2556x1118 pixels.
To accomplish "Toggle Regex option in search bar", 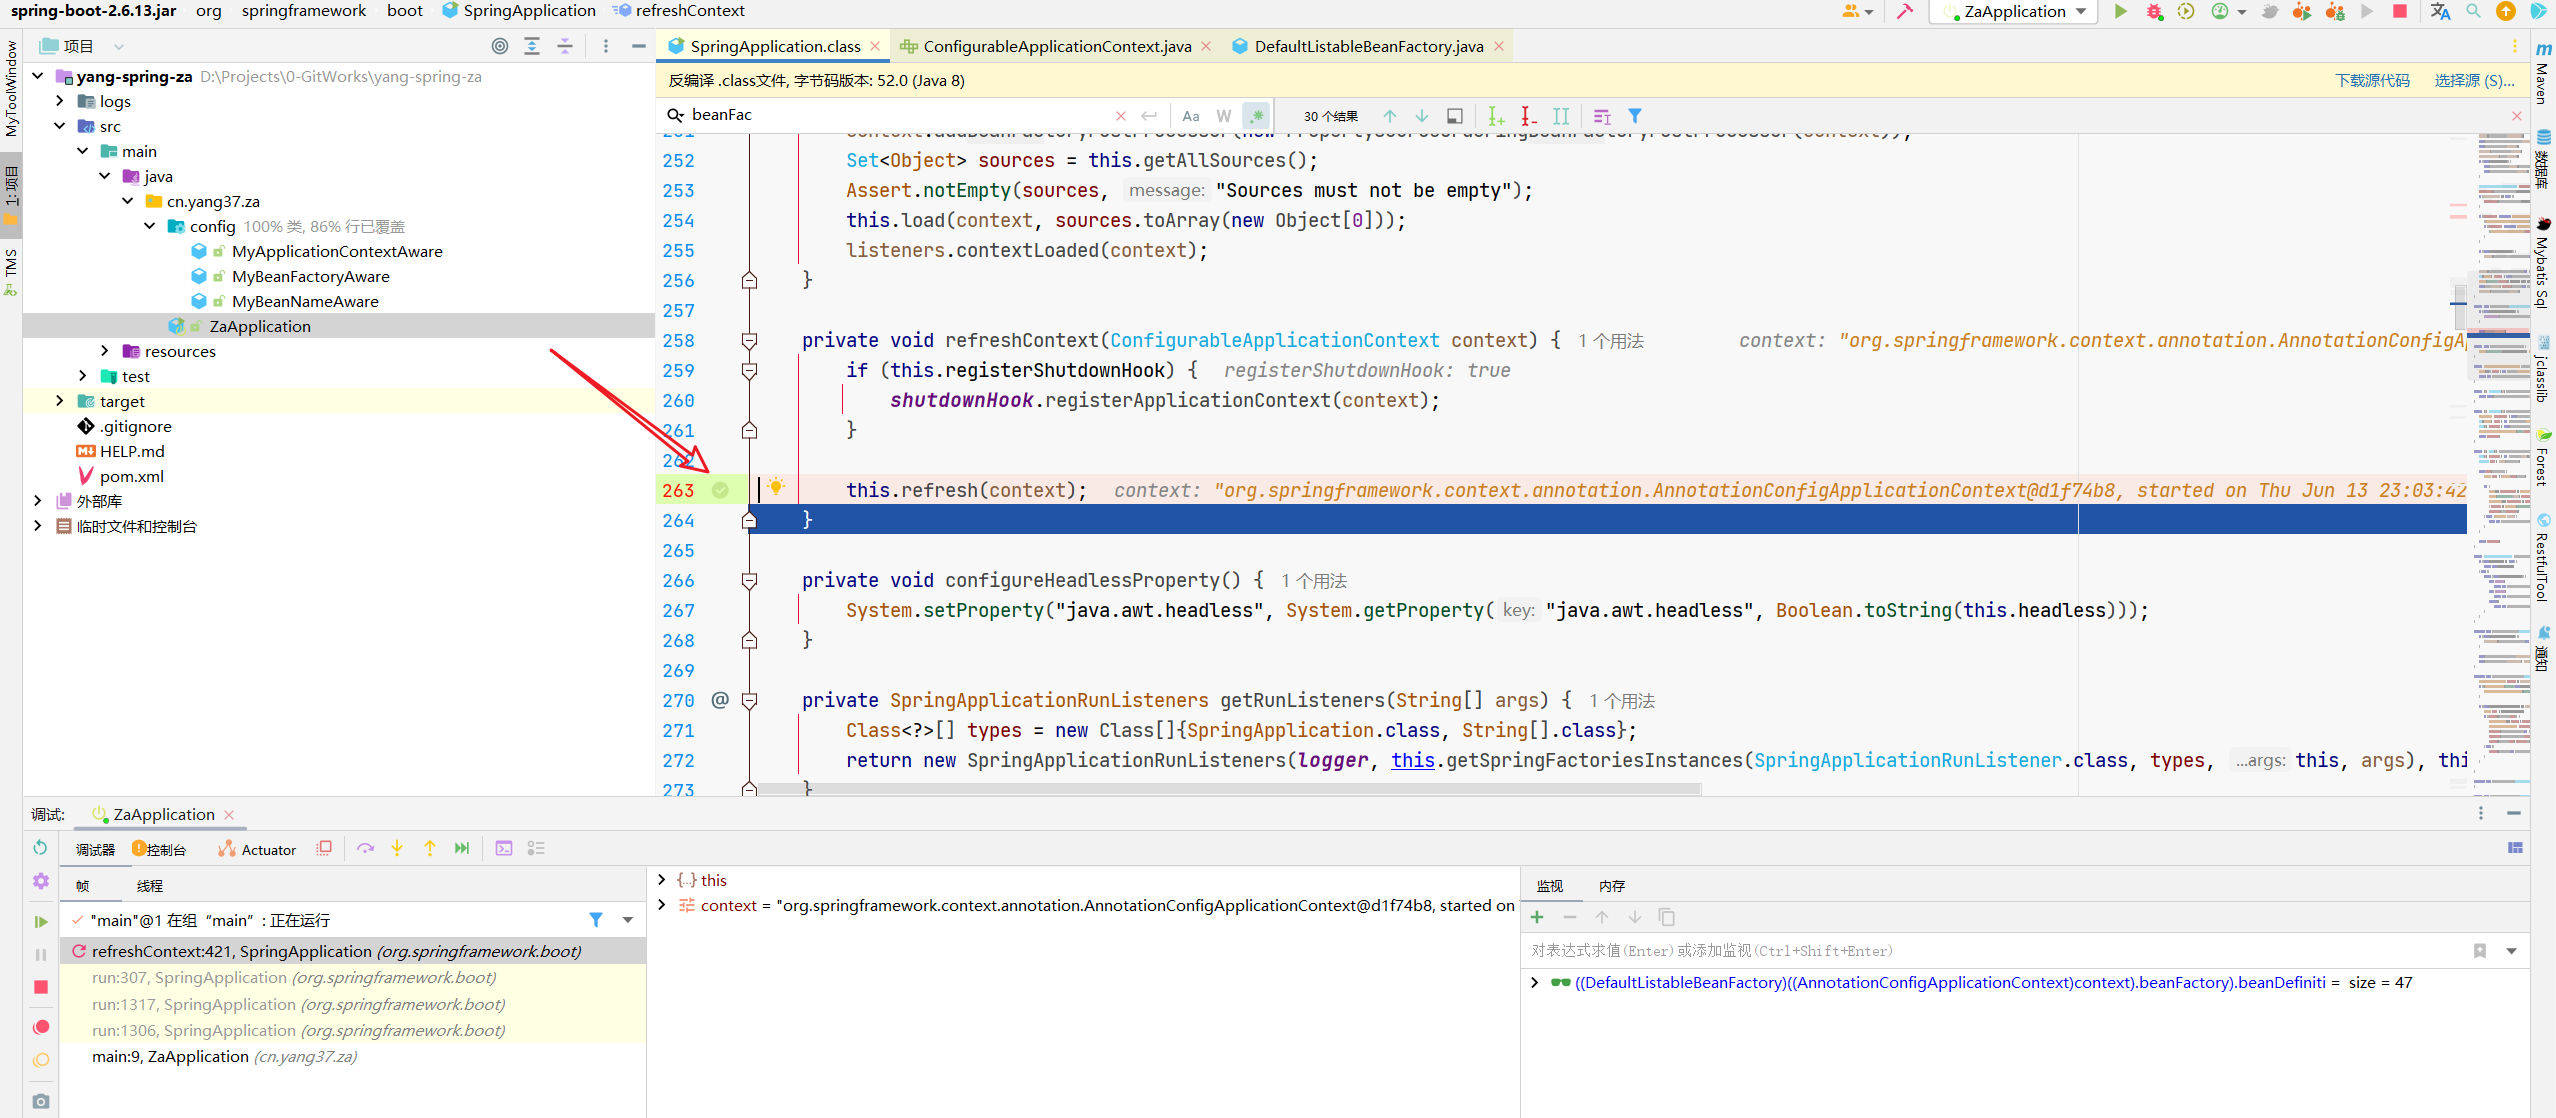I will (1256, 116).
